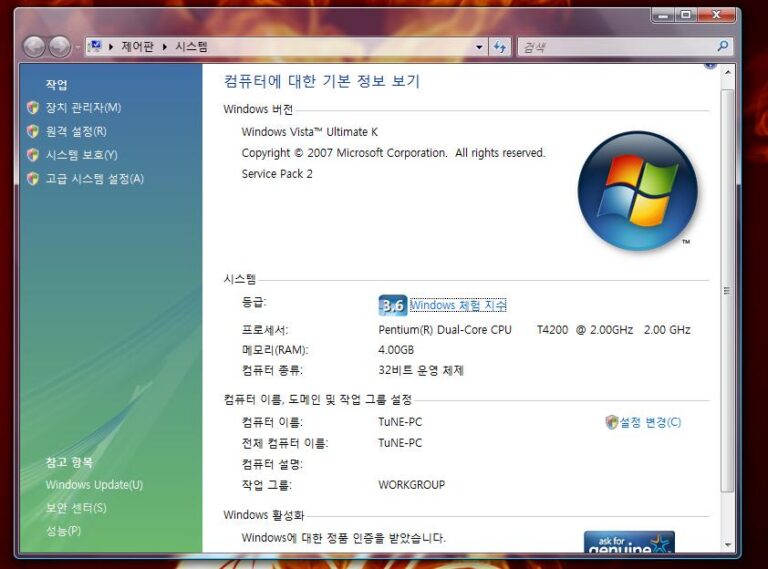Open Windows 체험 지수 link
Image resolution: width=768 pixels, height=569 pixels.
coord(458,305)
